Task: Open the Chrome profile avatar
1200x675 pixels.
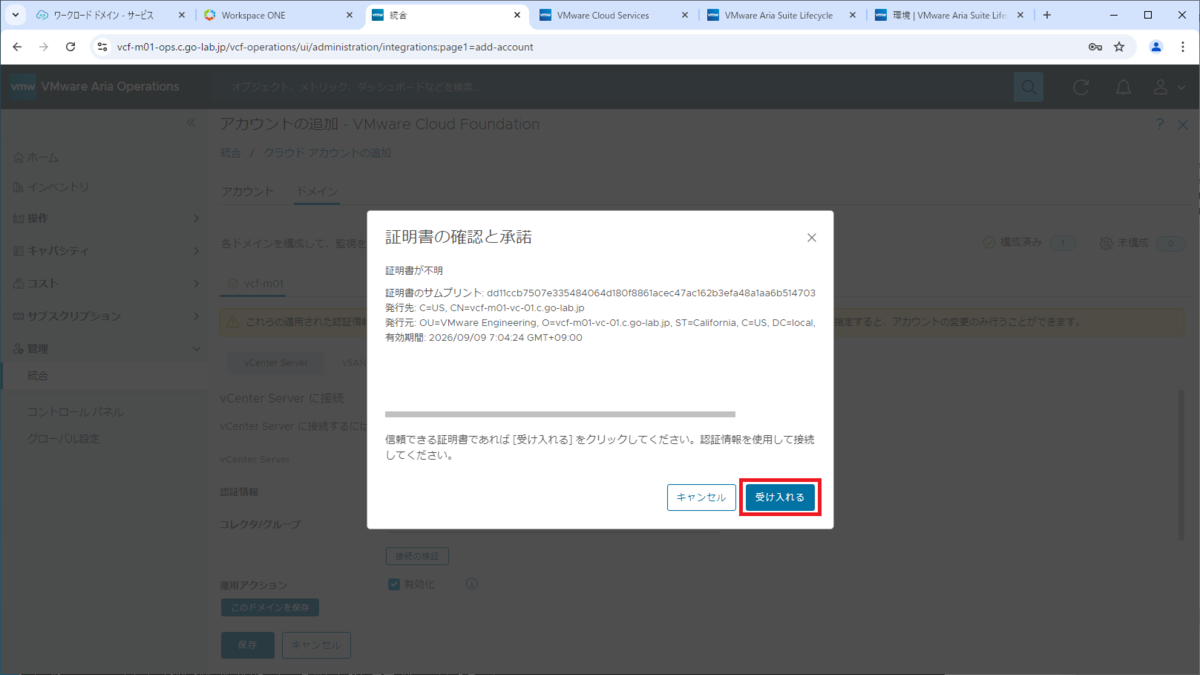Action: (x=1156, y=47)
